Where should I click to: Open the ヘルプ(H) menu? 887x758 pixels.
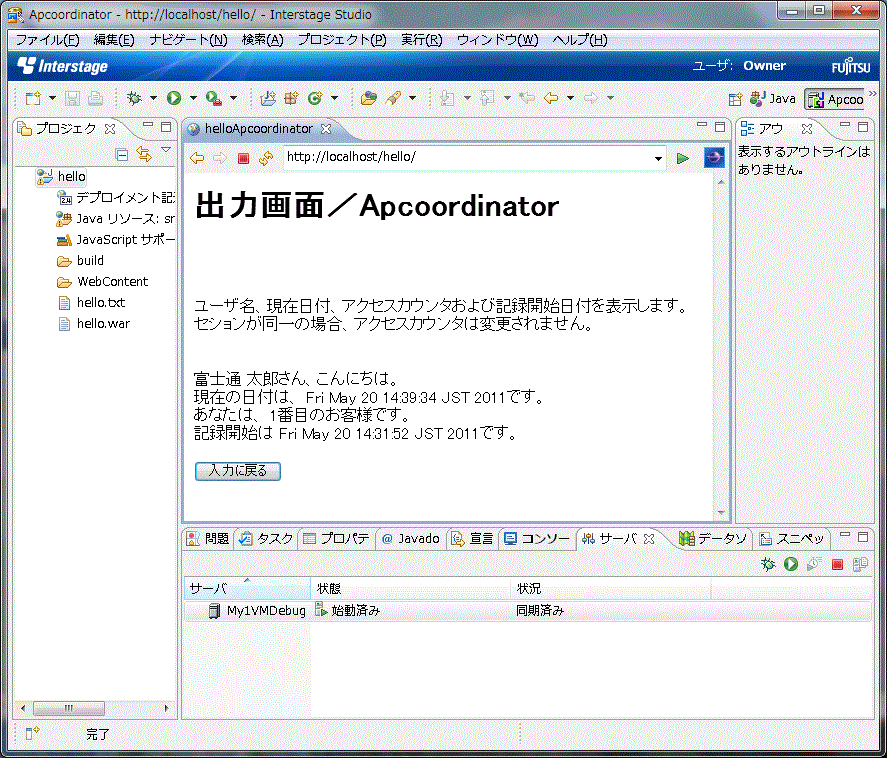pos(580,40)
